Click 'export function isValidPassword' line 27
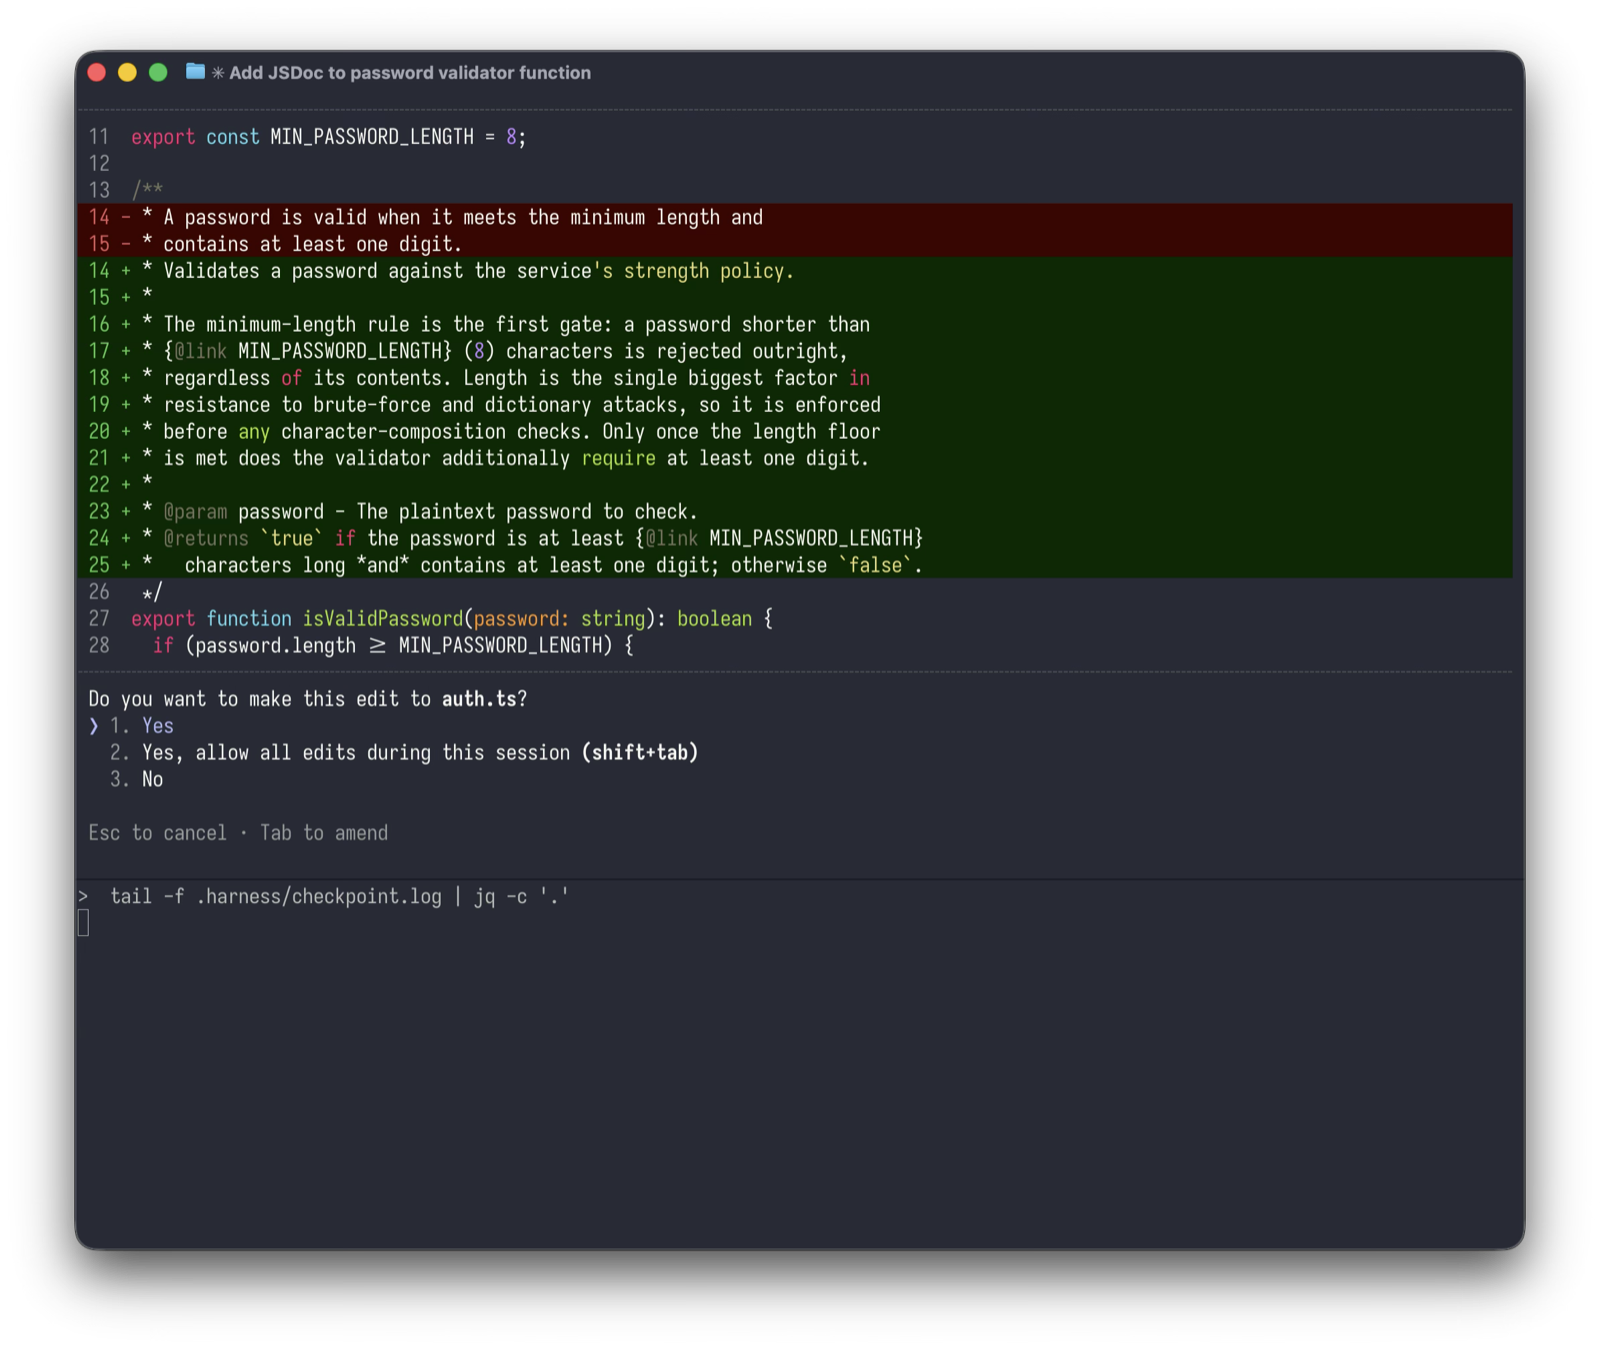This screenshot has height=1349, width=1600. (452, 619)
